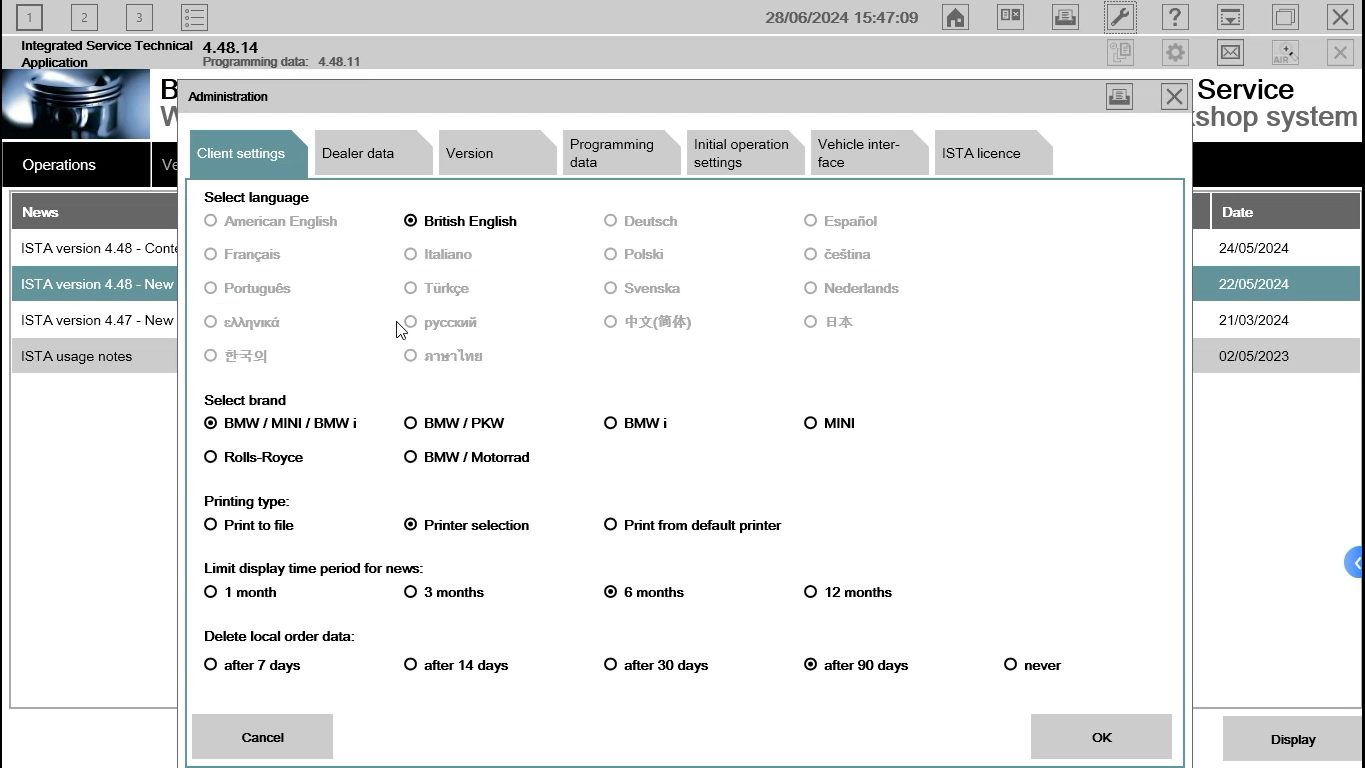The height and width of the screenshot is (768, 1365).
Task: Confirm settings with OK button
Action: point(1101,737)
